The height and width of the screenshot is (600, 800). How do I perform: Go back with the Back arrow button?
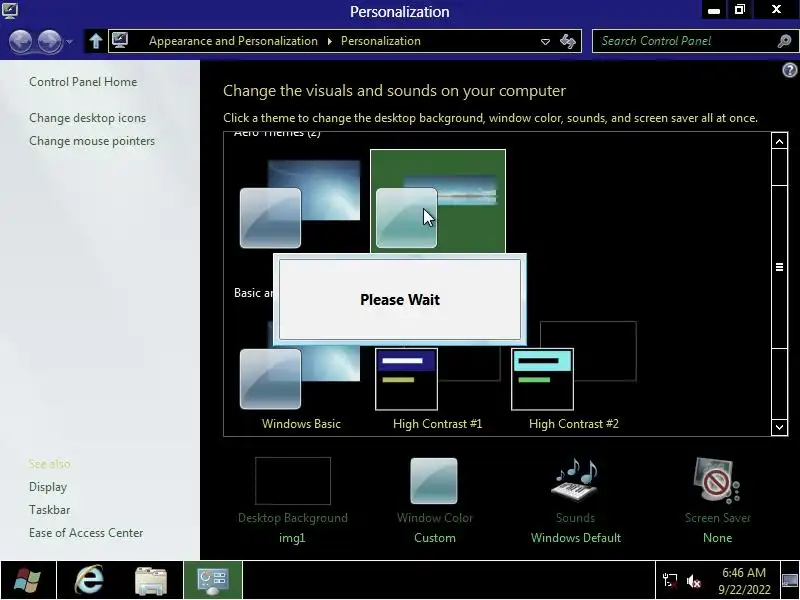coord(20,41)
